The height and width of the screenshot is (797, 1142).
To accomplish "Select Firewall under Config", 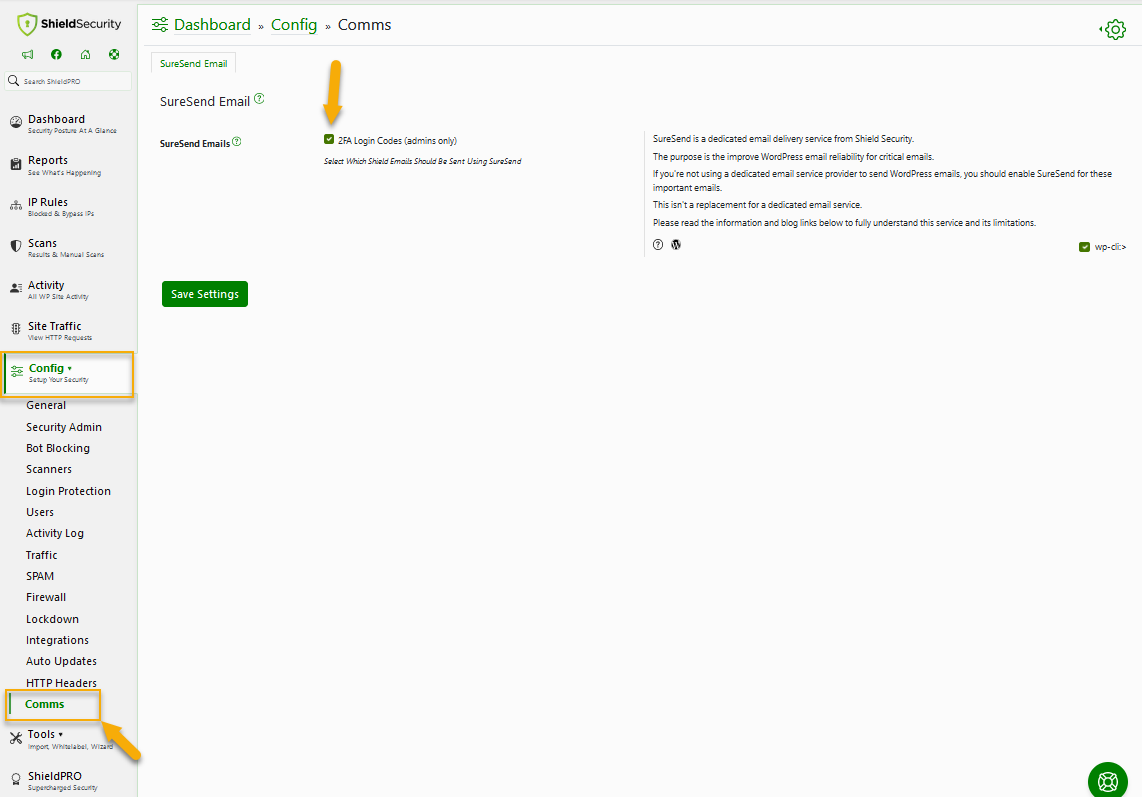I will coord(46,597).
